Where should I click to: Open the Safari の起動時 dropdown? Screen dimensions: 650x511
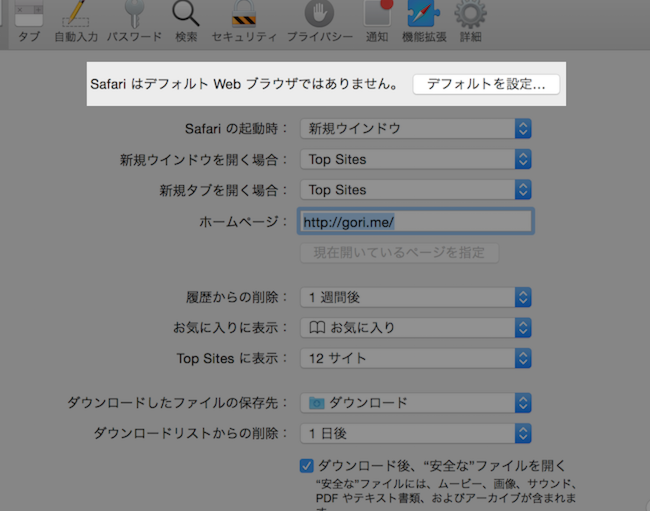point(416,128)
